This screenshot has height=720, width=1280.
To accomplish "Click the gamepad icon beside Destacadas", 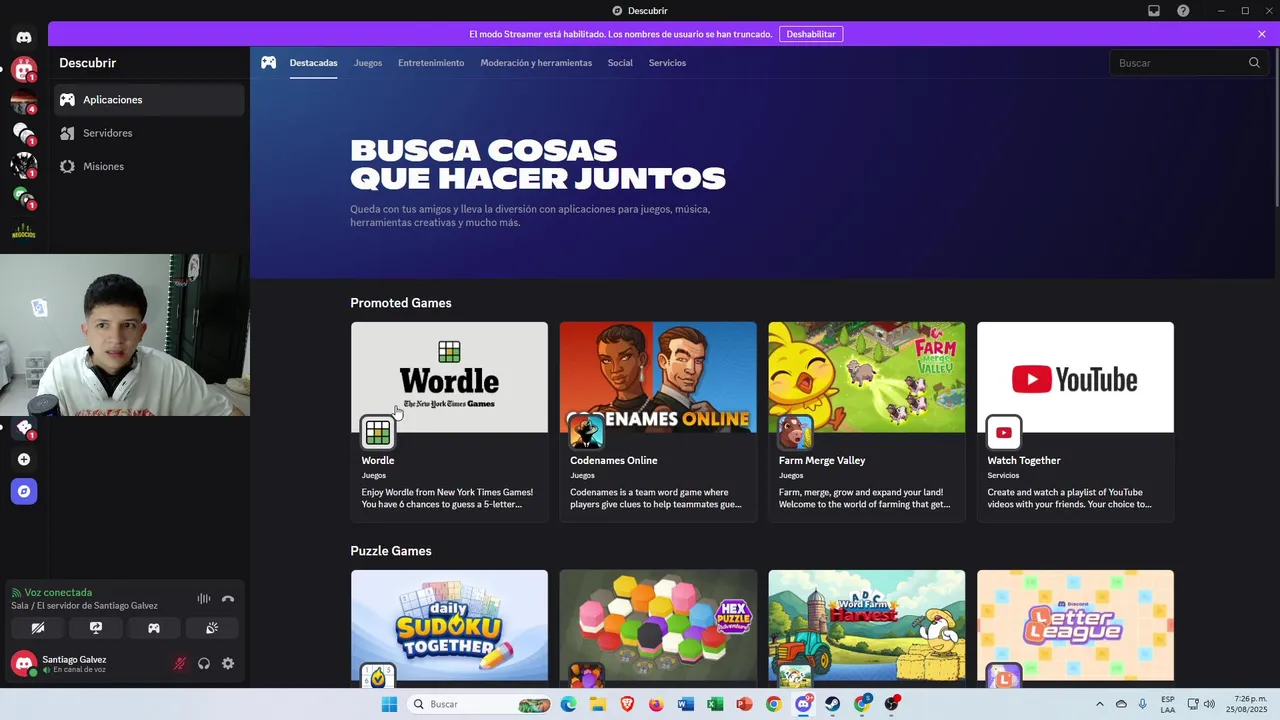I will tap(269, 63).
